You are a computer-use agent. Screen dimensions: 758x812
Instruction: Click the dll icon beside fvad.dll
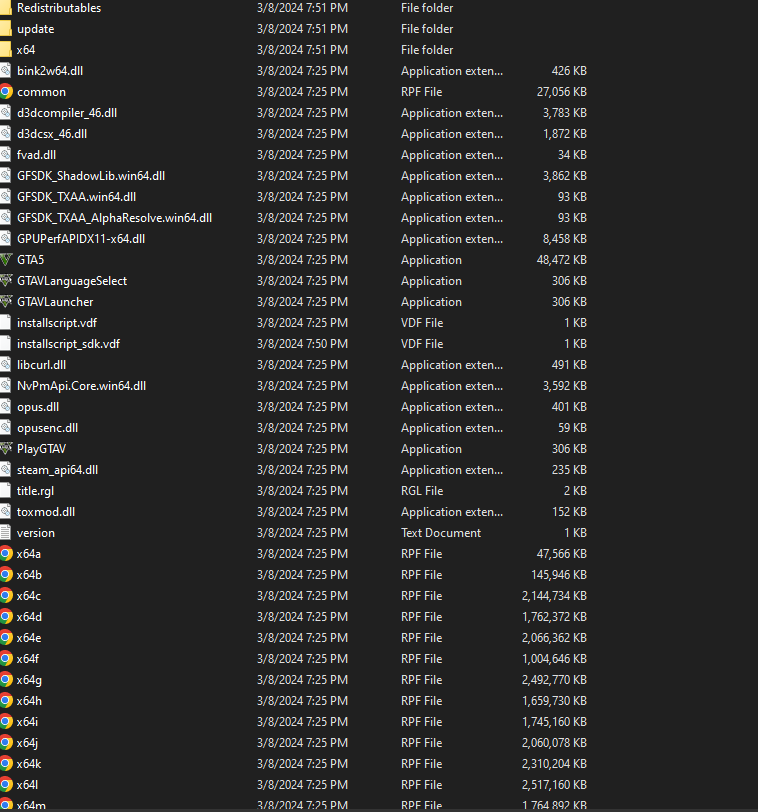point(5,154)
